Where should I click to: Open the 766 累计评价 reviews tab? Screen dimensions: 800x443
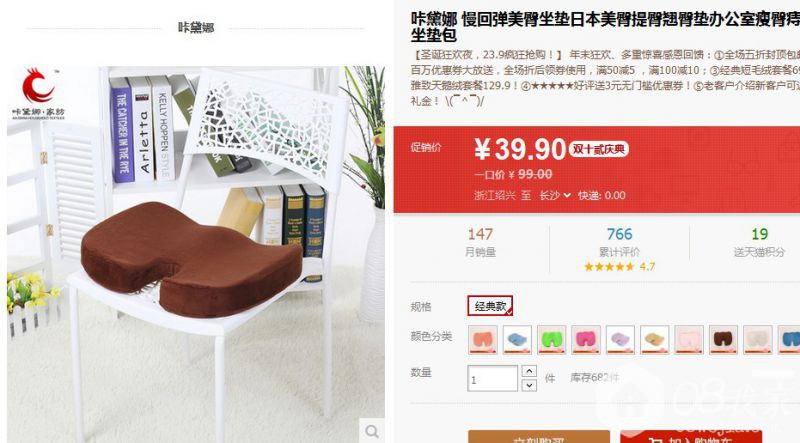click(619, 249)
